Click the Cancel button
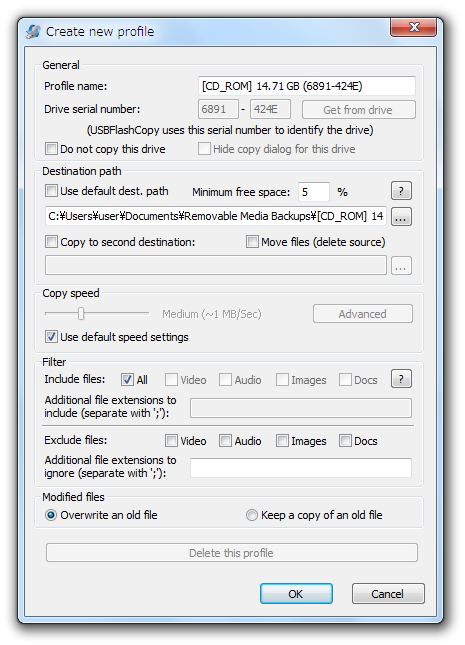The height and width of the screenshot is (645, 465). tap(388, 594)
